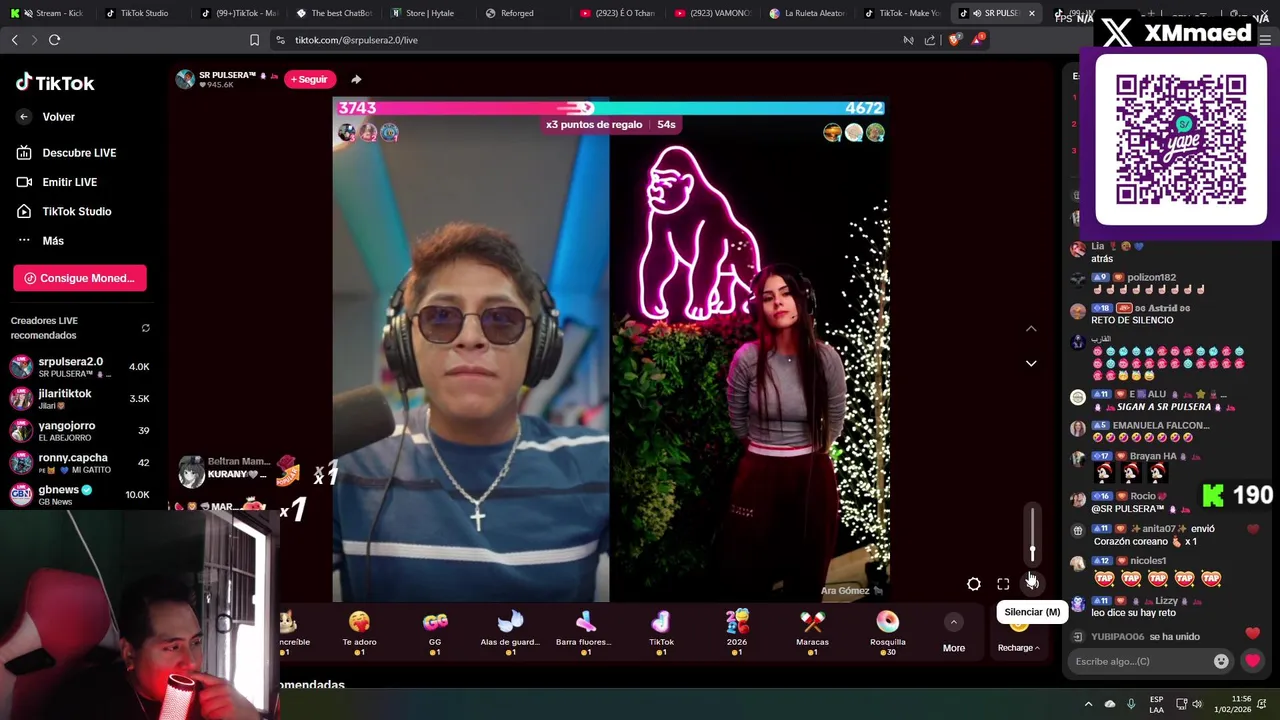The image size is (1280, 720).
Task: Send the 2026 gift
Action: pyautogui.click(x=737, y=633)
